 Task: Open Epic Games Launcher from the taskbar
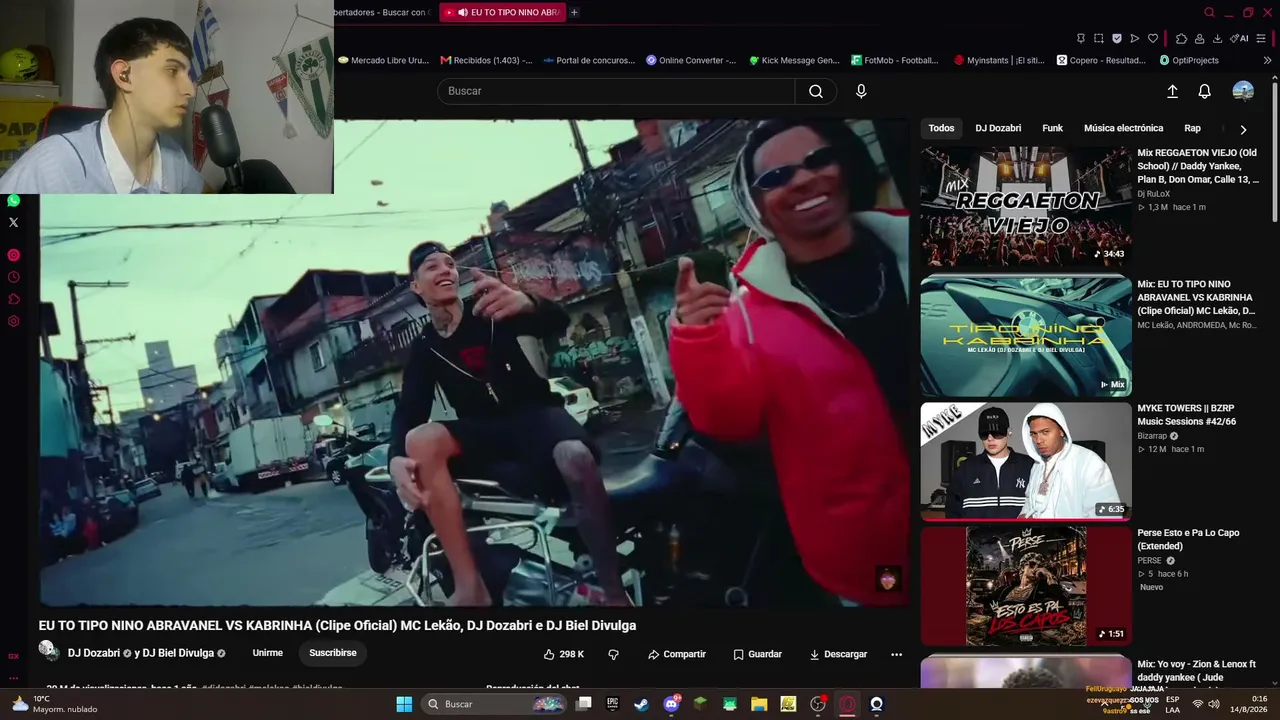tap(612, 704)
